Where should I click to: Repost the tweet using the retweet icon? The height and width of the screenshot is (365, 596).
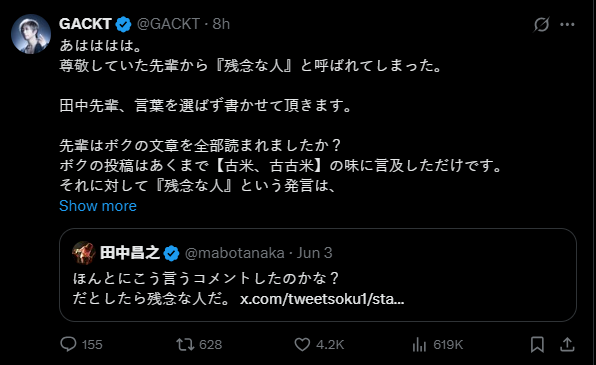(x=185, y=344)
